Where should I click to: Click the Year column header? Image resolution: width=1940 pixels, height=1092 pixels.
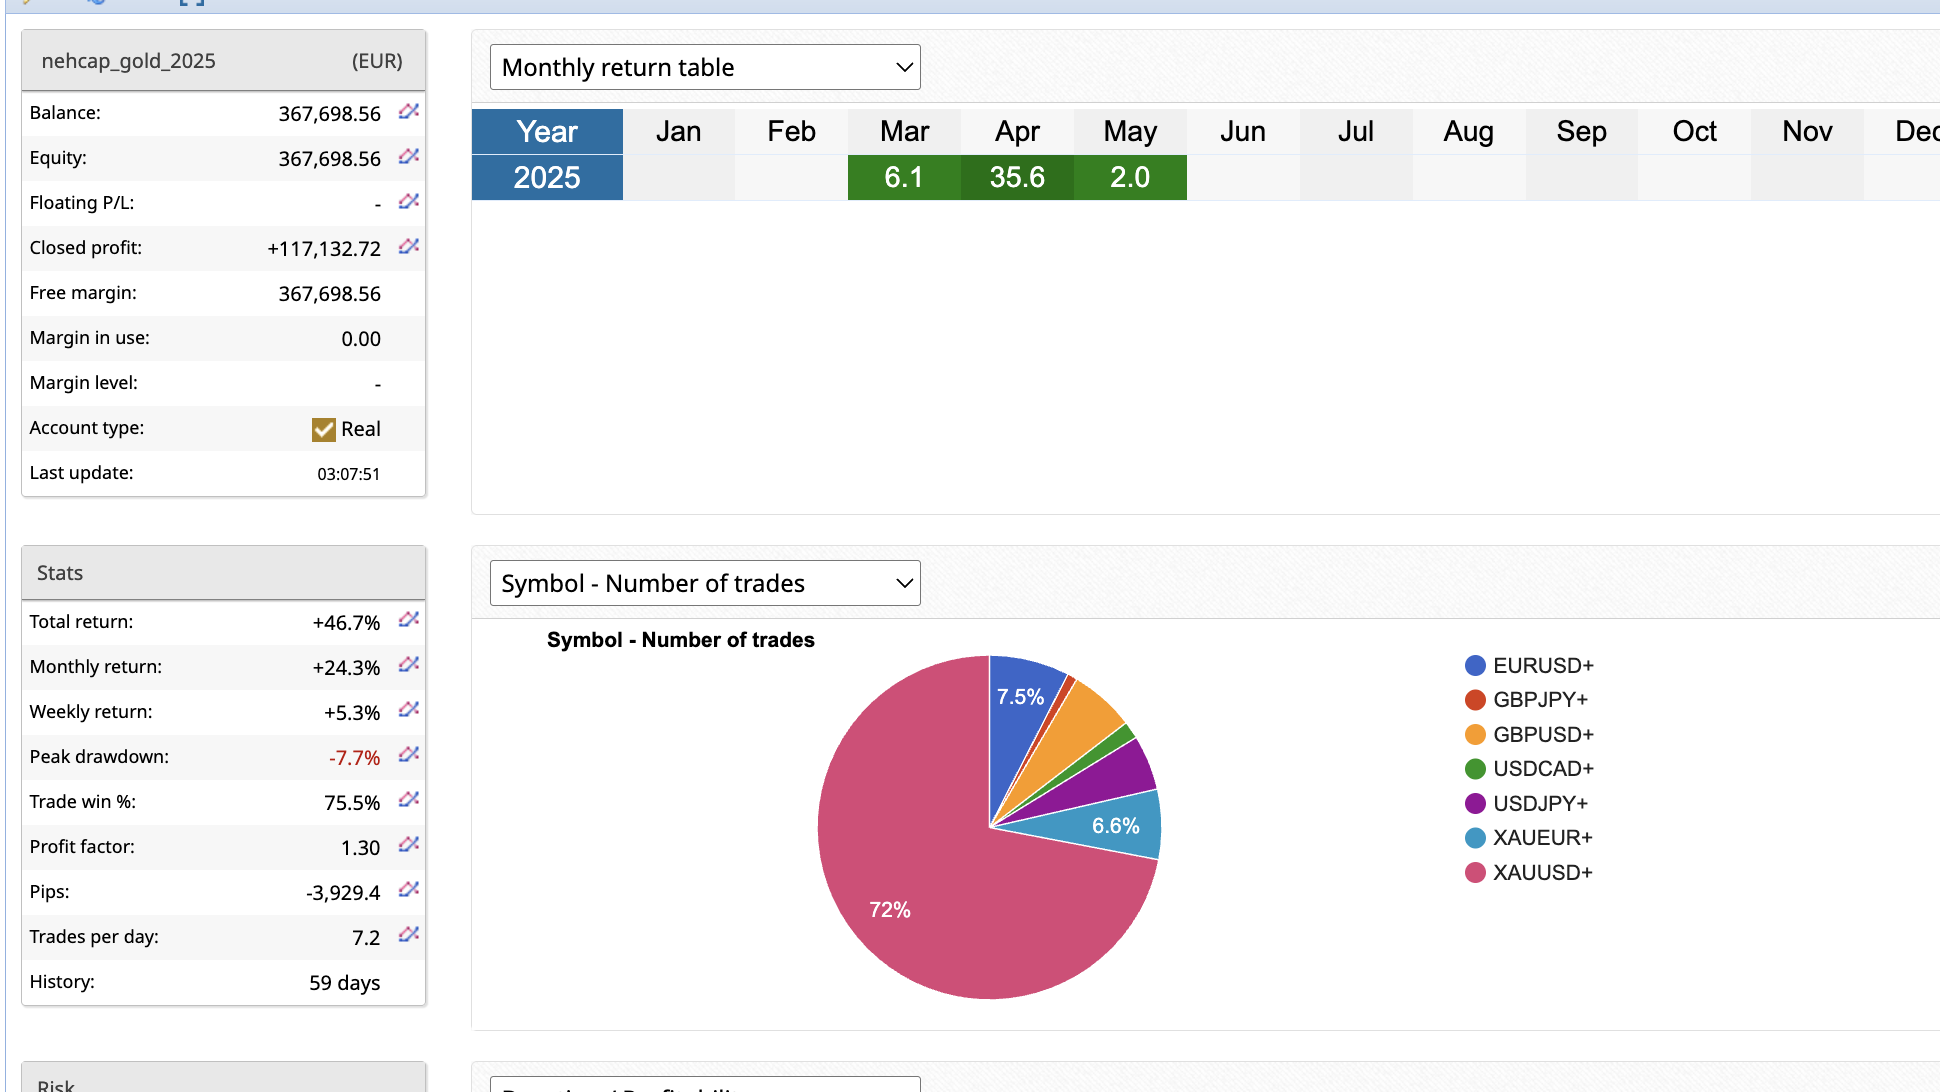click(547, 131)
